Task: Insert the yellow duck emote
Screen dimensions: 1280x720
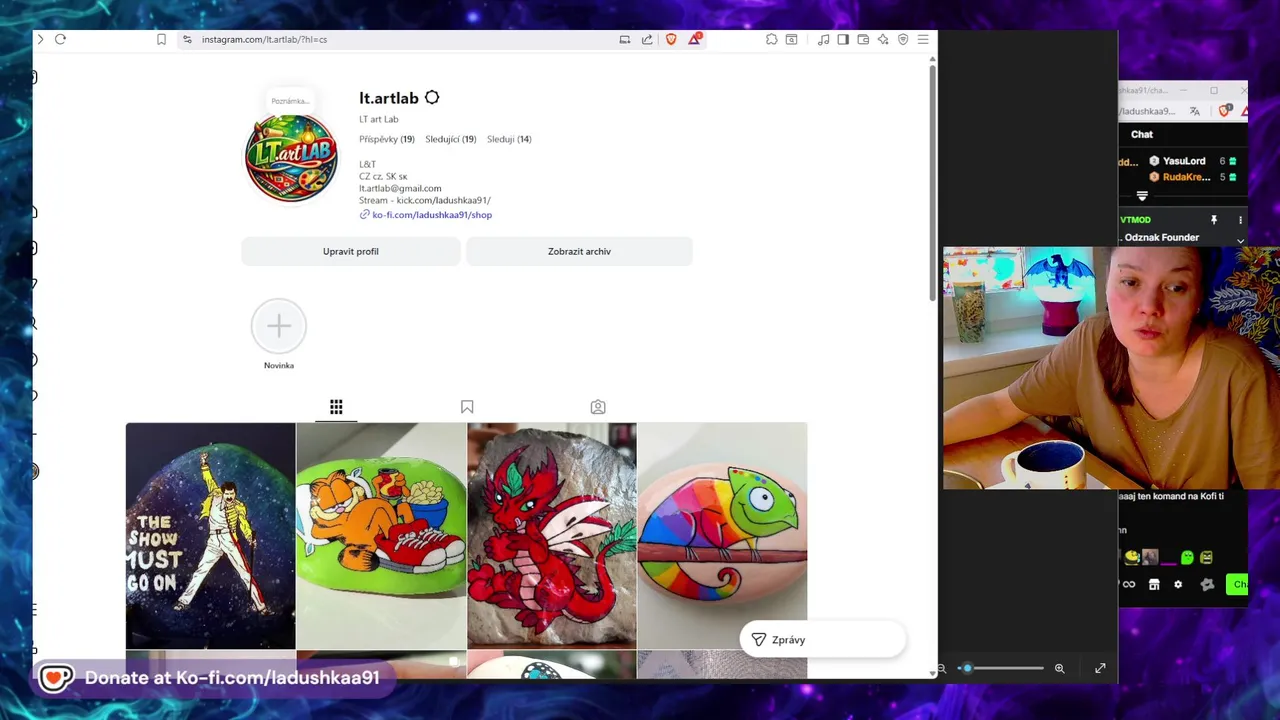Action: 1131,558
